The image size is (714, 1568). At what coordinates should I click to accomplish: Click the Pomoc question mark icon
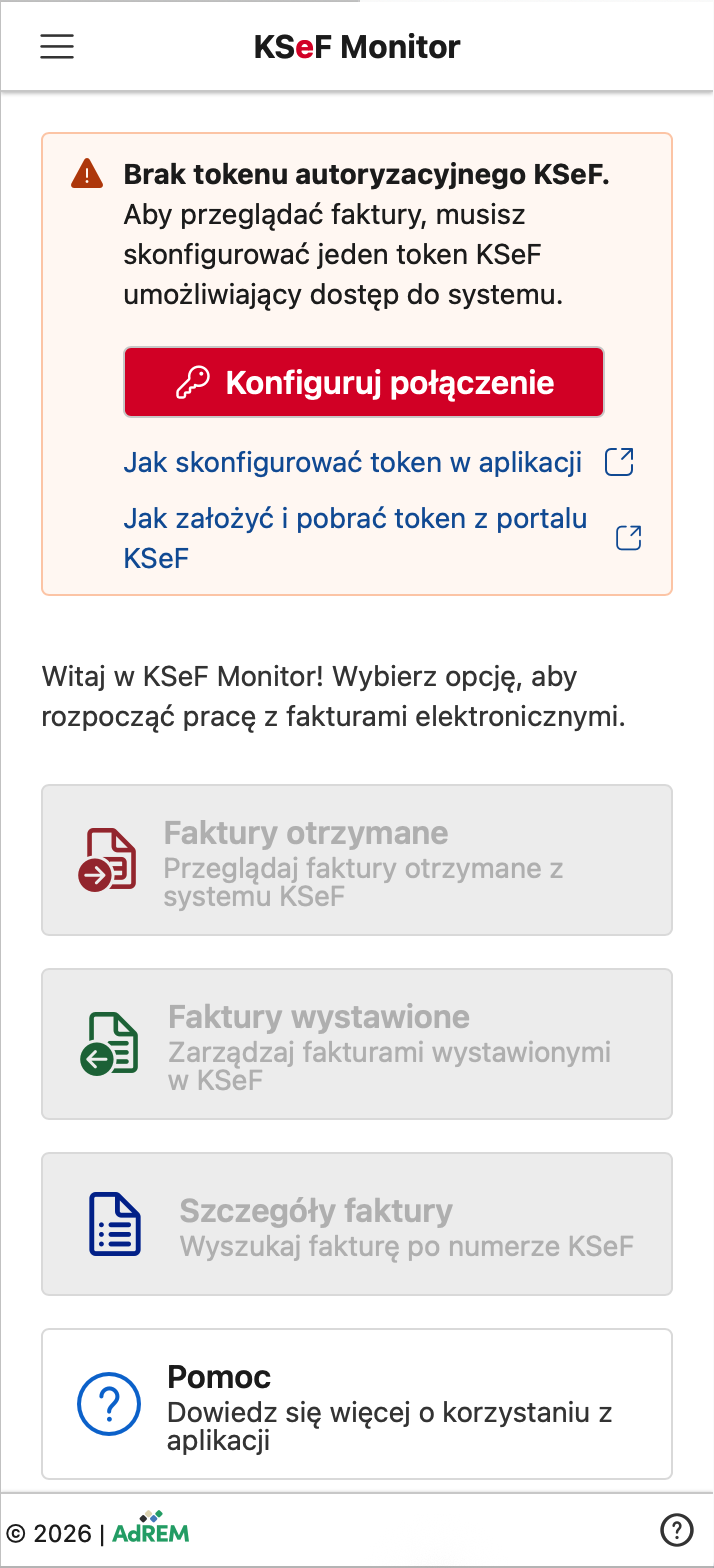(x=109, y=1403)
